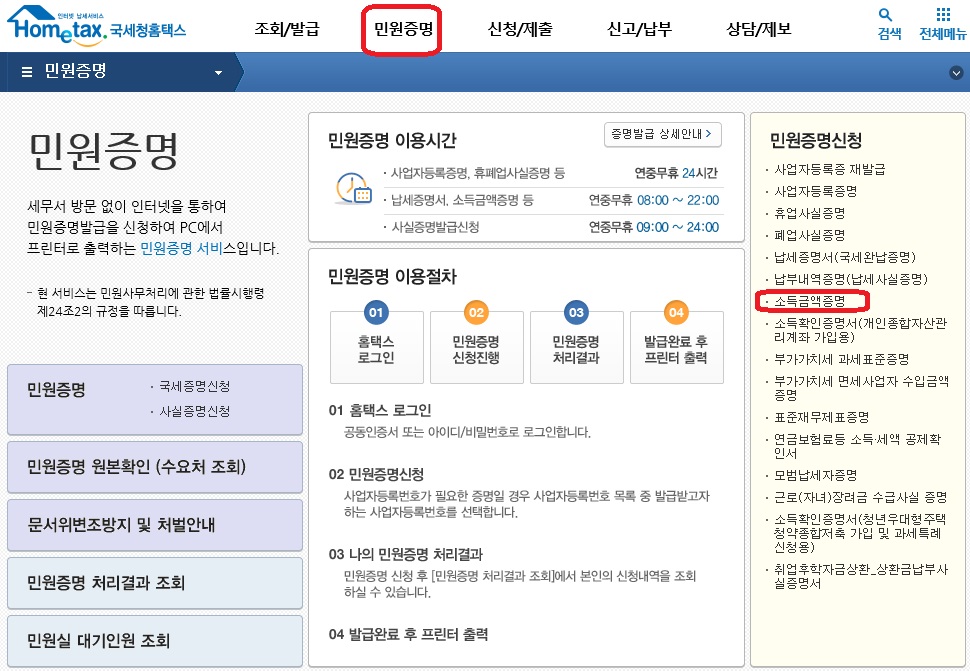Open 사실증명신청 link

click(194, 411)
